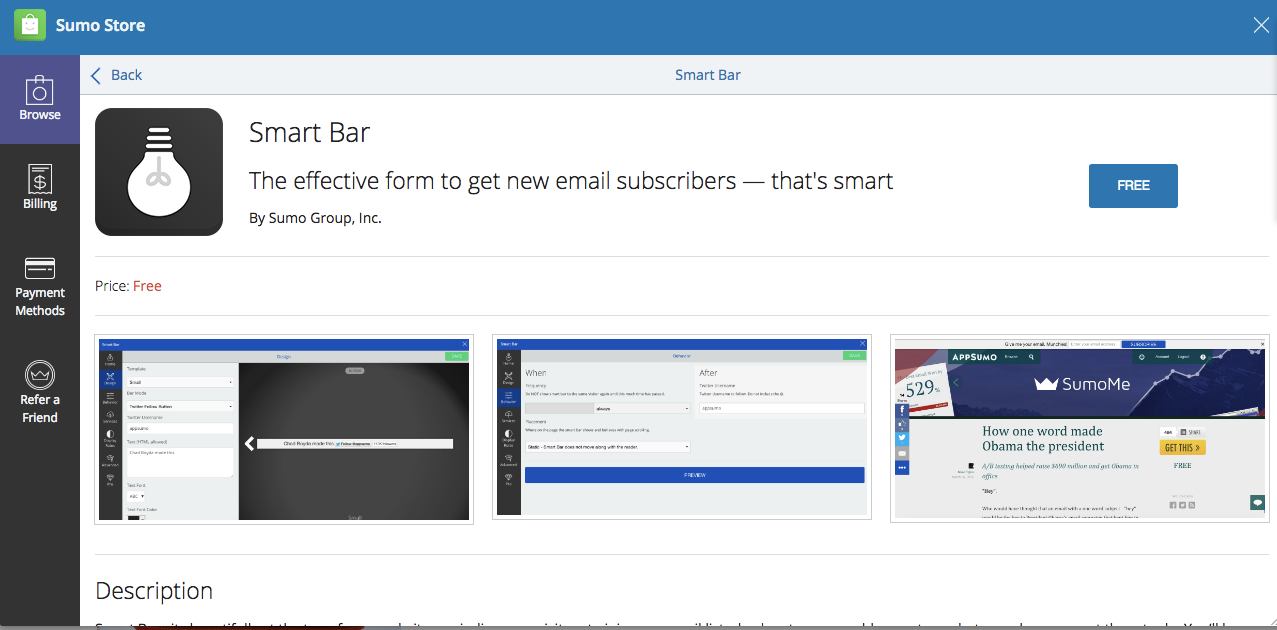Click the Smart Bar lightbulb app icon
This screenshot has width=1277, height=630.
159,172
